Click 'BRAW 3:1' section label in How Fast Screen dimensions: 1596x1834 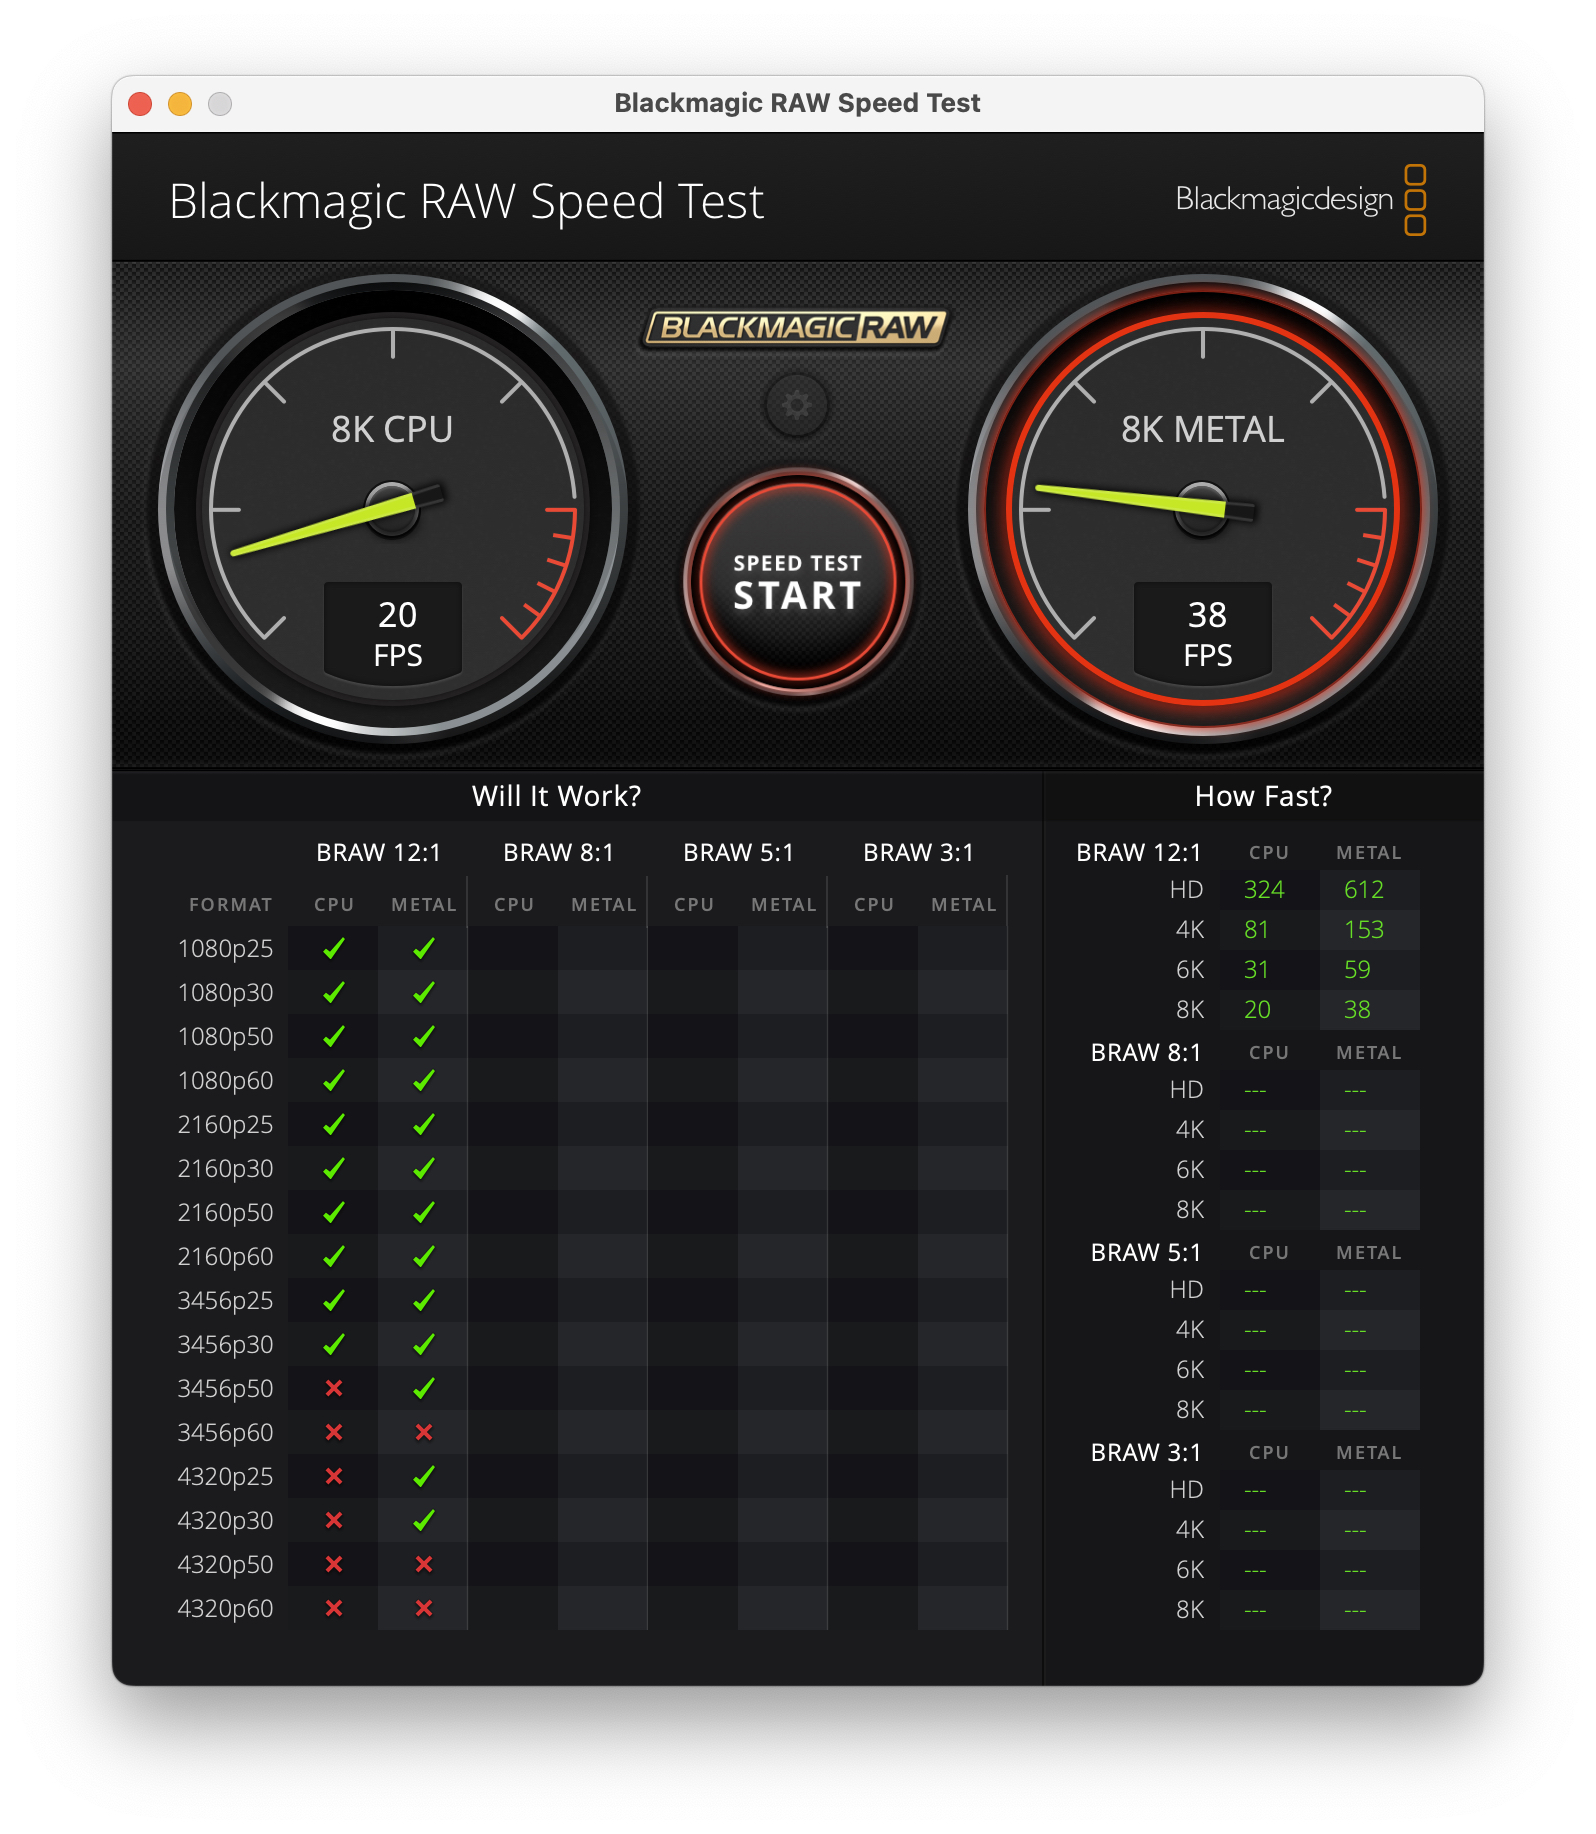point(1146,1453)
